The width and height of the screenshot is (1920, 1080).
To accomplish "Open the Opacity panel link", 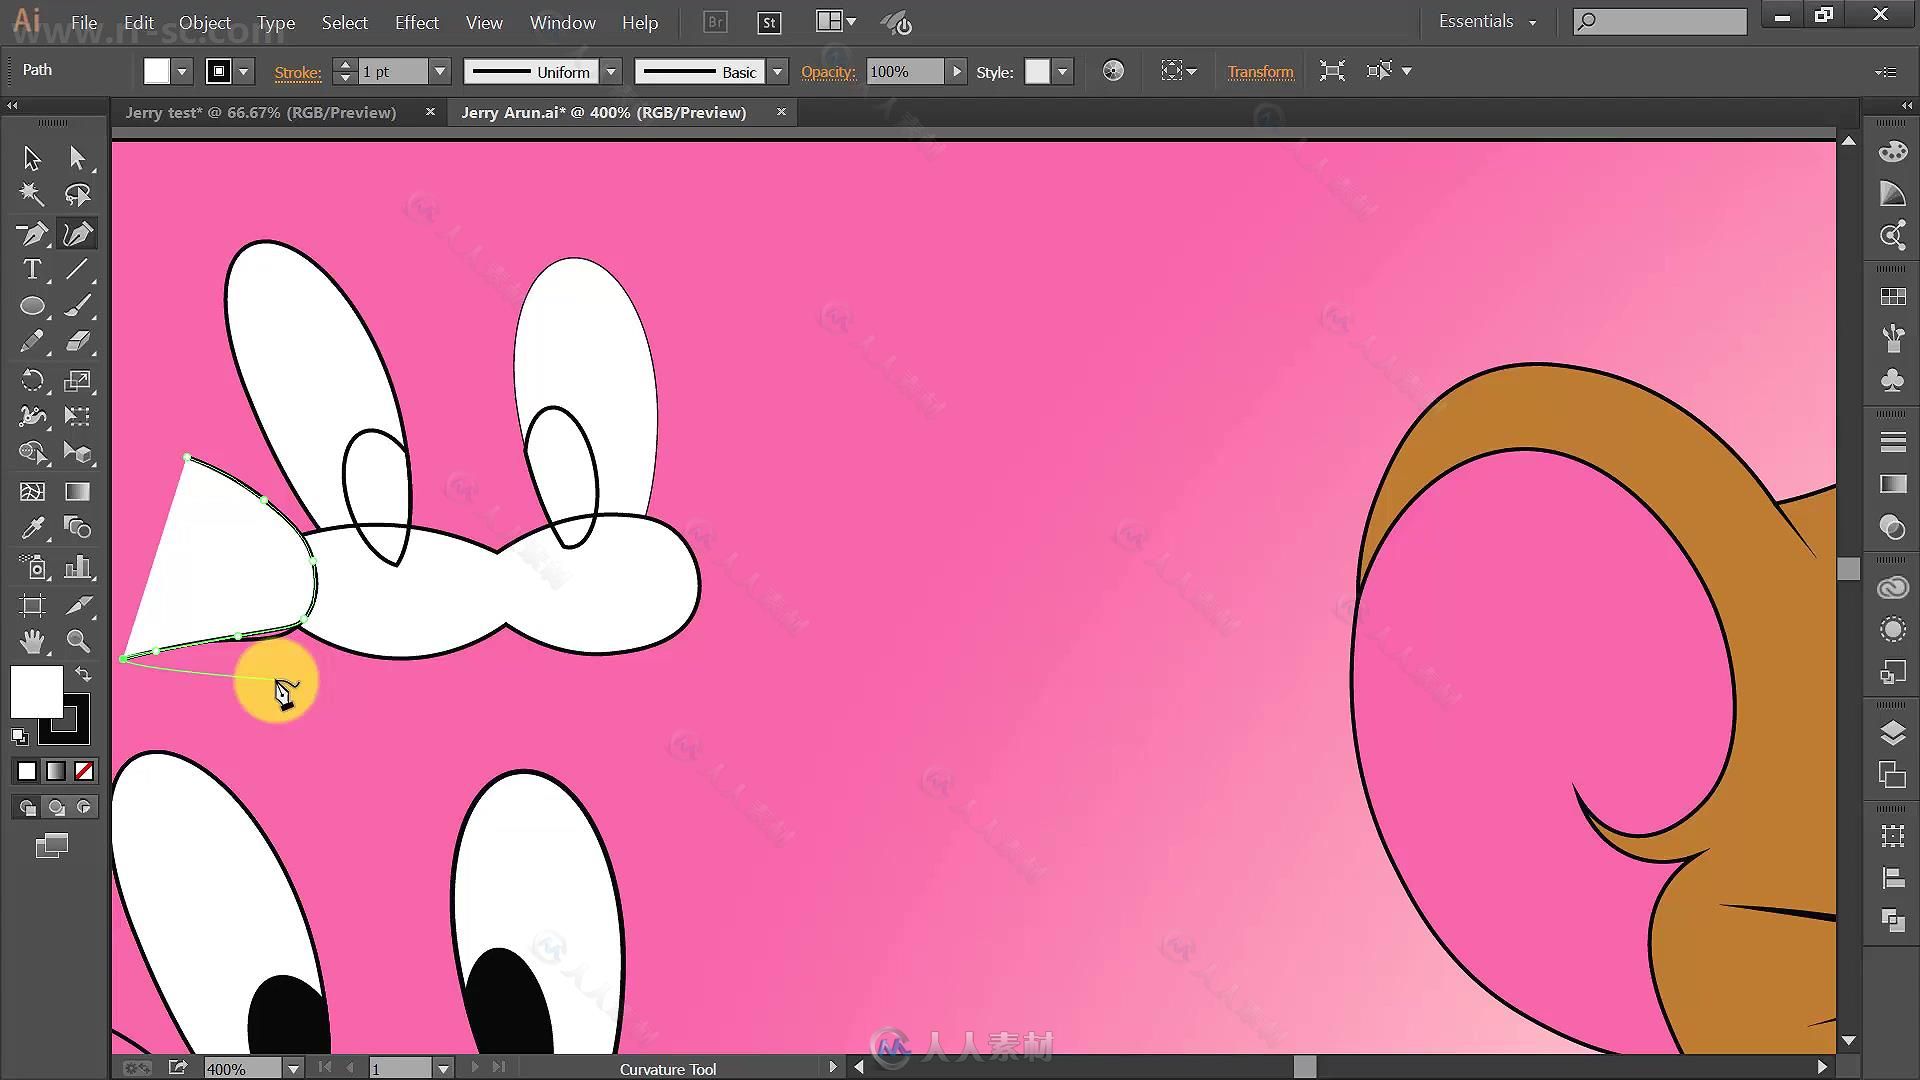I will 828,71.
